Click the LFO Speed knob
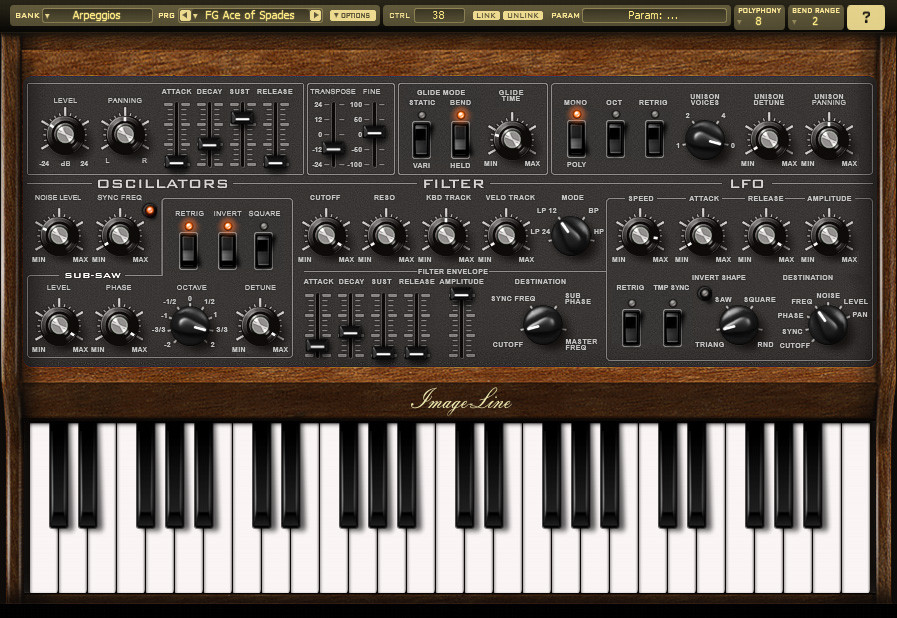The height and width of the screenshot is (618, 897). pyautogui.click(x=641, y=233)
